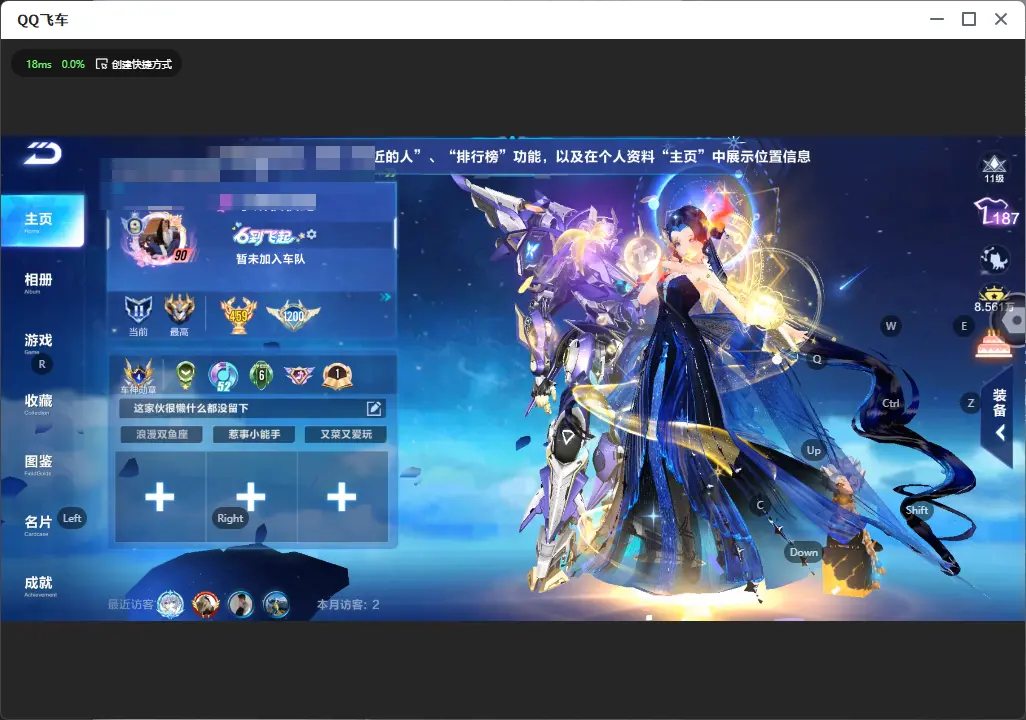Viewport: 1026px width, 720px height.
Task: Select the 惹事小能手 tag
Action: pos(254,434)
